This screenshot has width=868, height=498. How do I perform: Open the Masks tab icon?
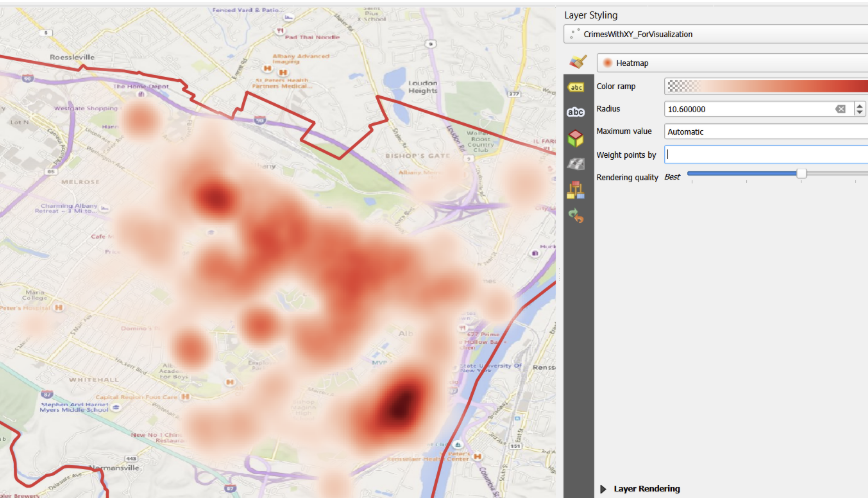coord(576,112)
